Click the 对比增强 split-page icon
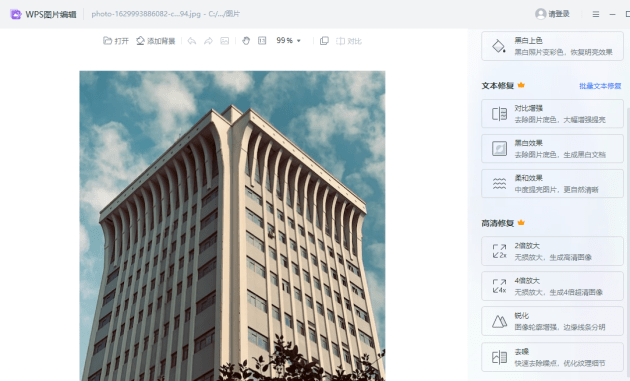This screenshot has height=381, width=630. [499, 114]
